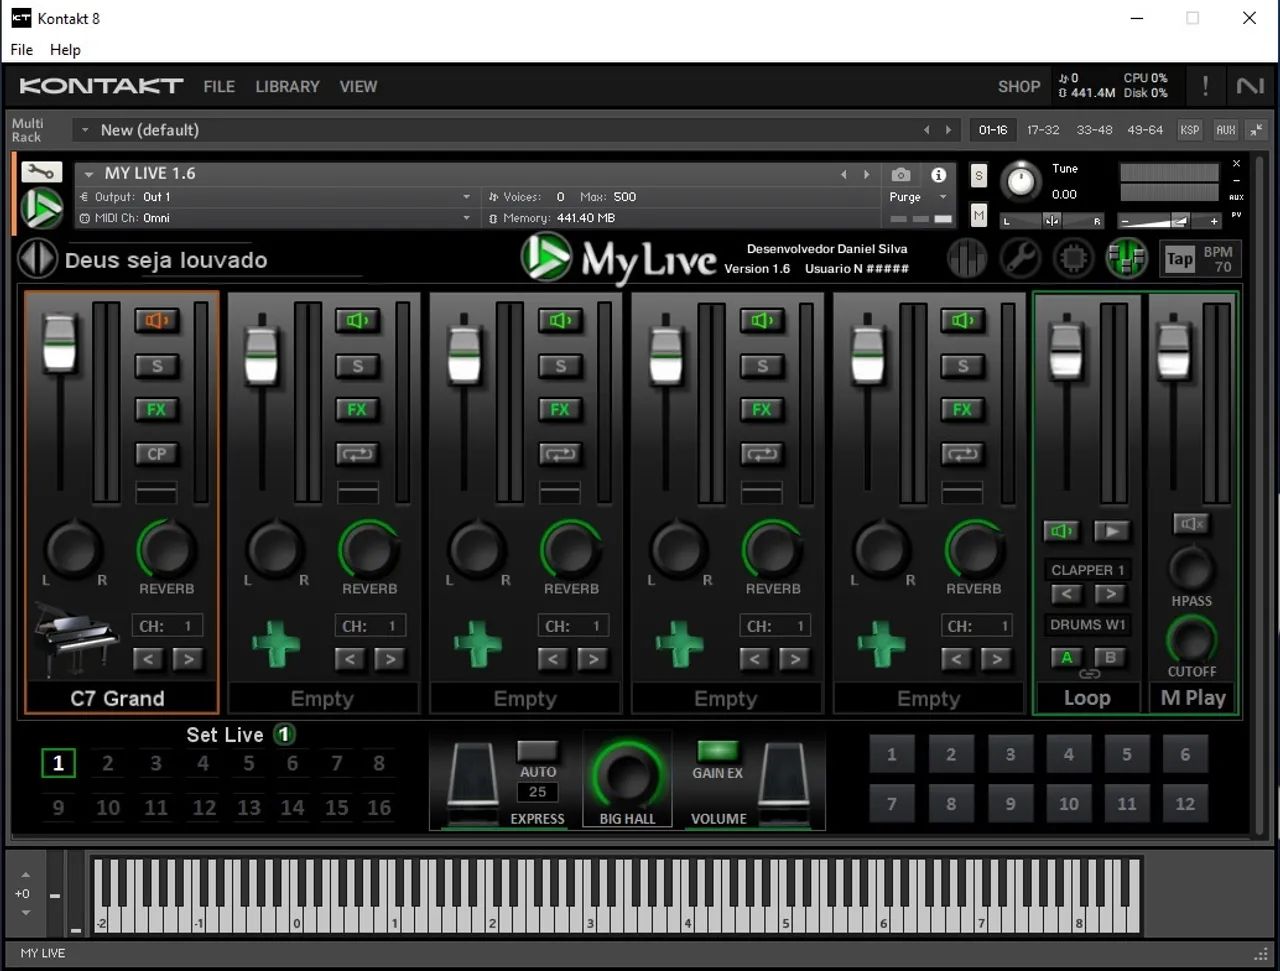Open FX on the C7 Grand channel

point(156,409)
